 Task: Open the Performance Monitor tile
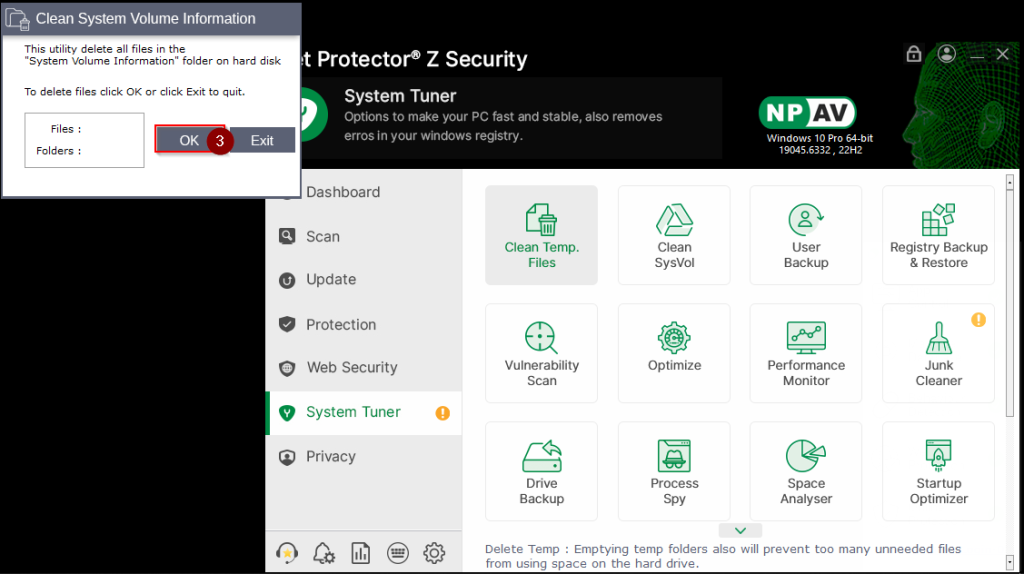[x=806, y=353]
